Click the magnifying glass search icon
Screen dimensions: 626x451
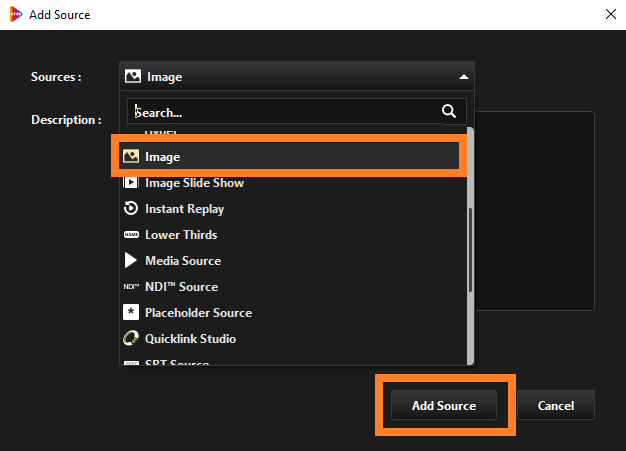tap(449, 111)
